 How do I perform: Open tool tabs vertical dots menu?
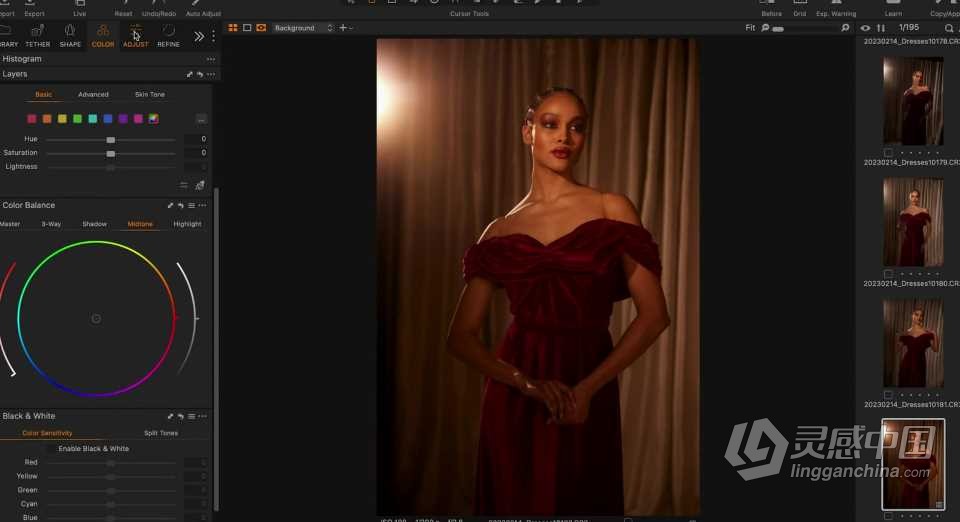pos(213,37)
